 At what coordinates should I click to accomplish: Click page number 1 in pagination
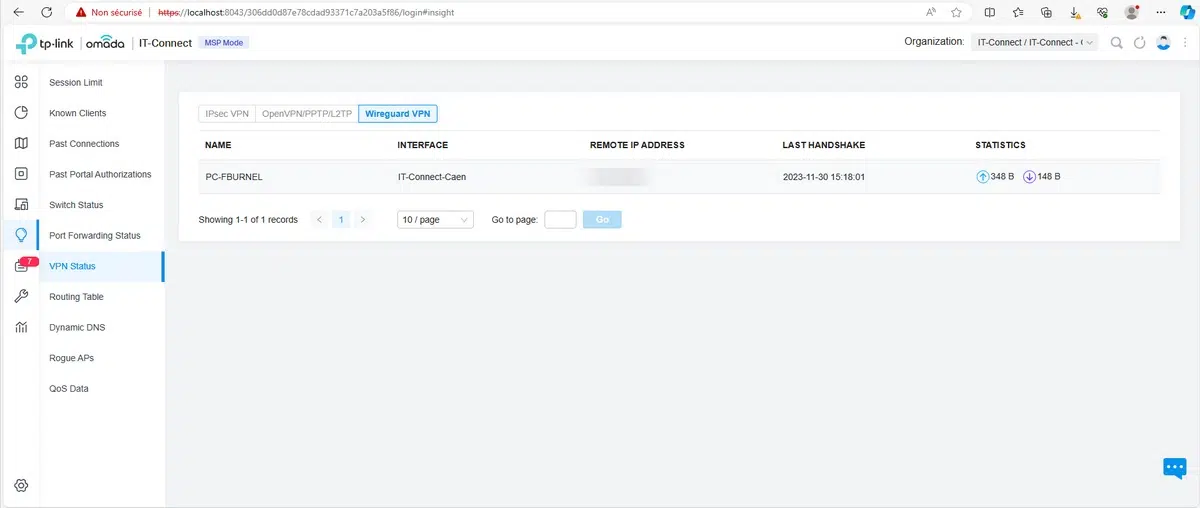[x=341, y=219]
